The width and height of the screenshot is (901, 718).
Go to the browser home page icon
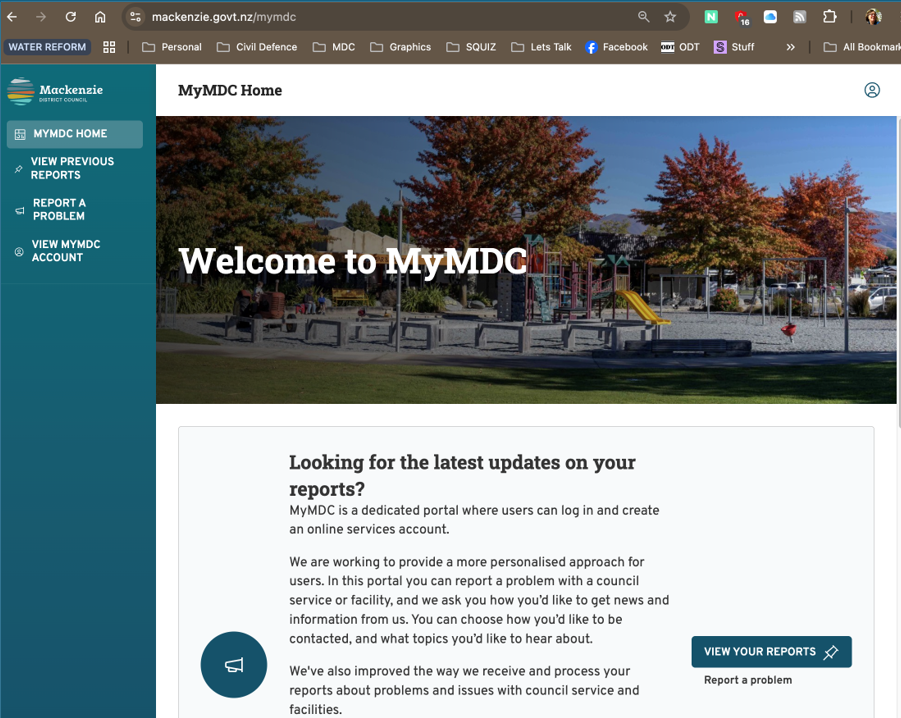(x=100, y=17)
